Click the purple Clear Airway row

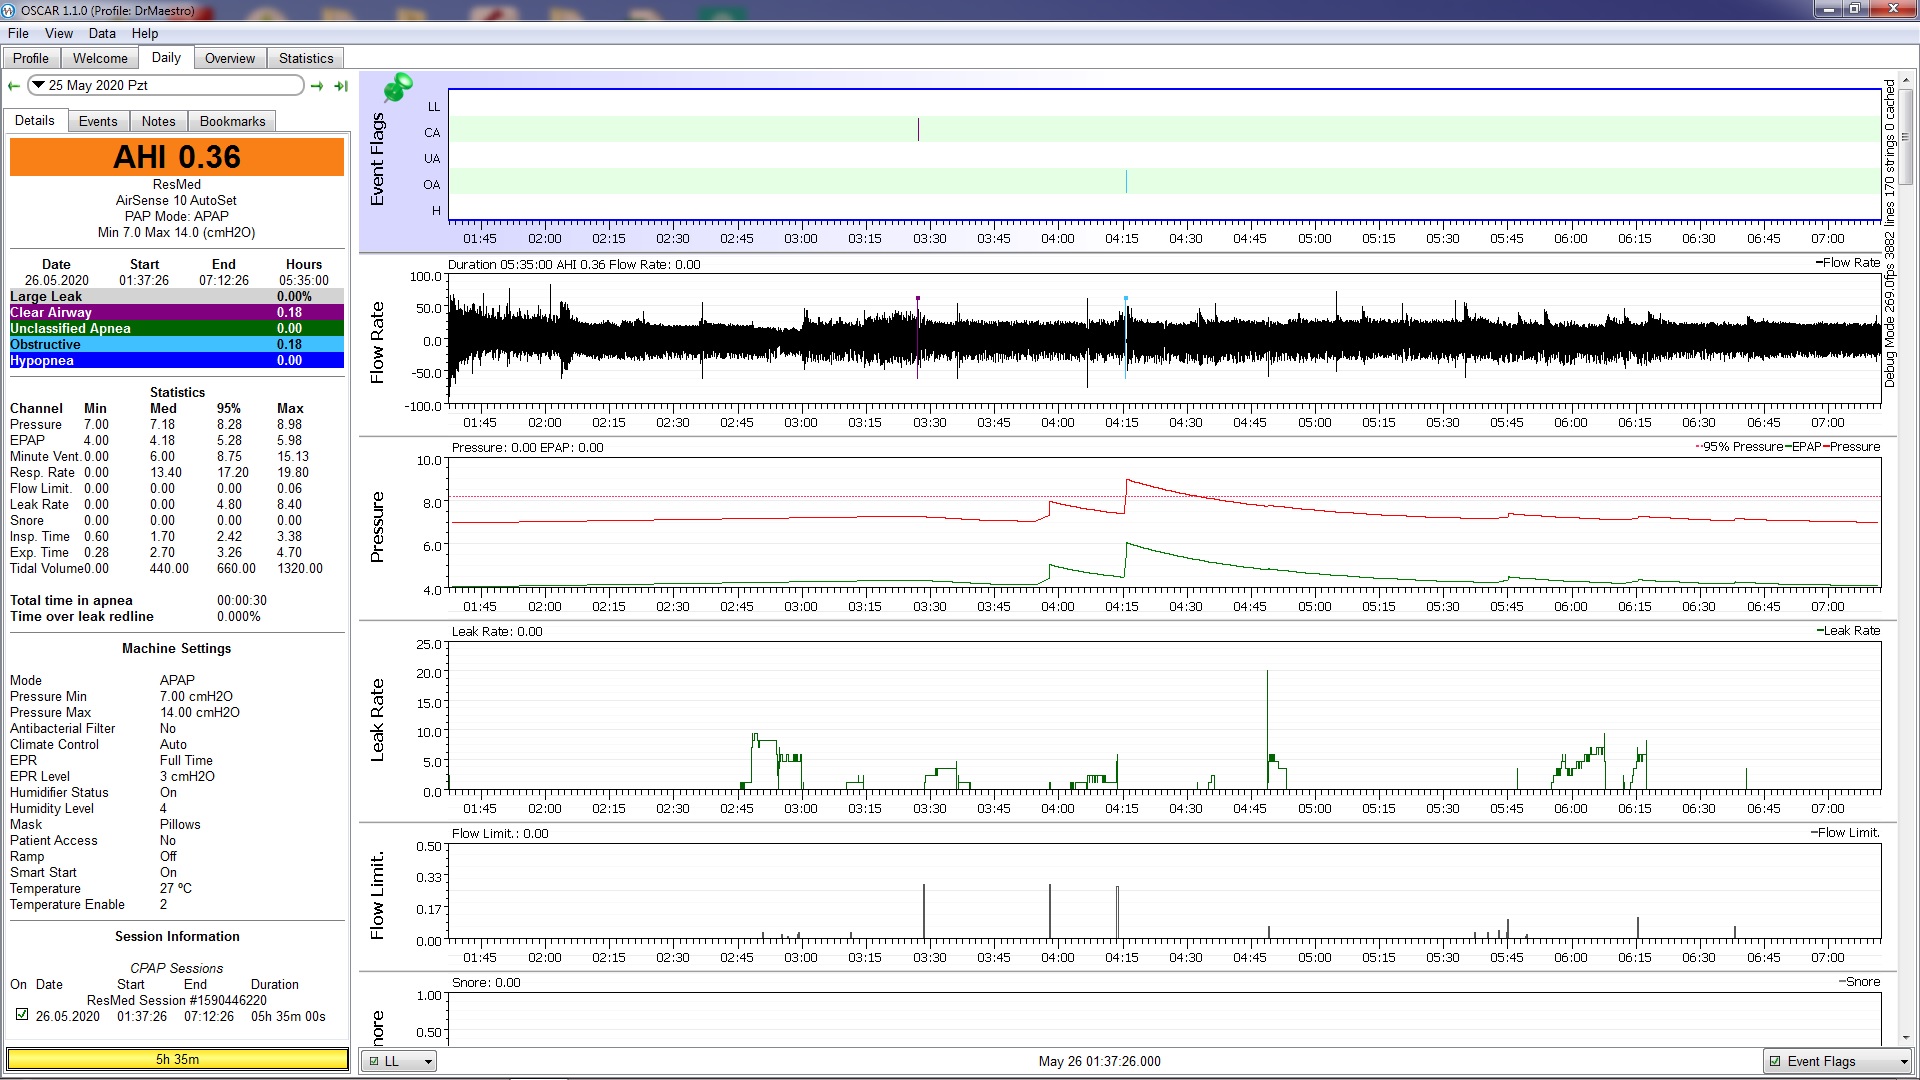(177, 312)
